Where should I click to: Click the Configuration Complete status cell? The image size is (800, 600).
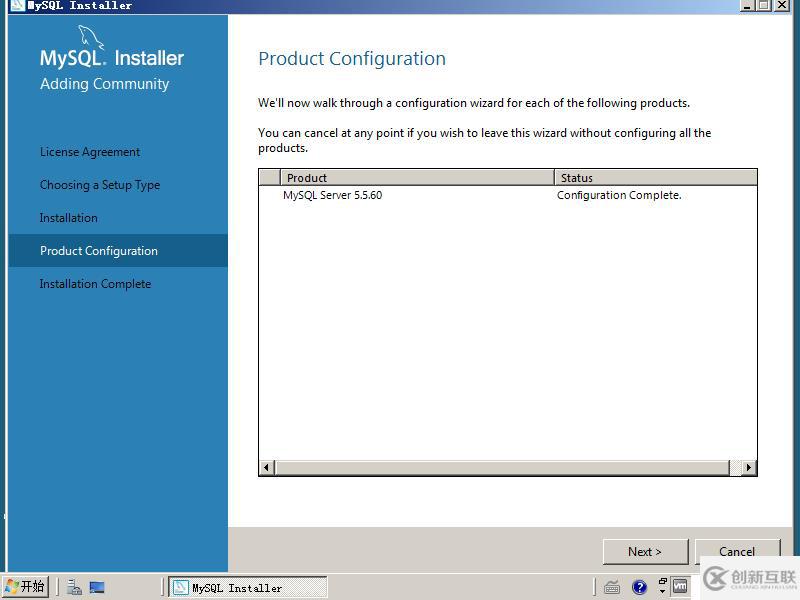tap(619, 195)
